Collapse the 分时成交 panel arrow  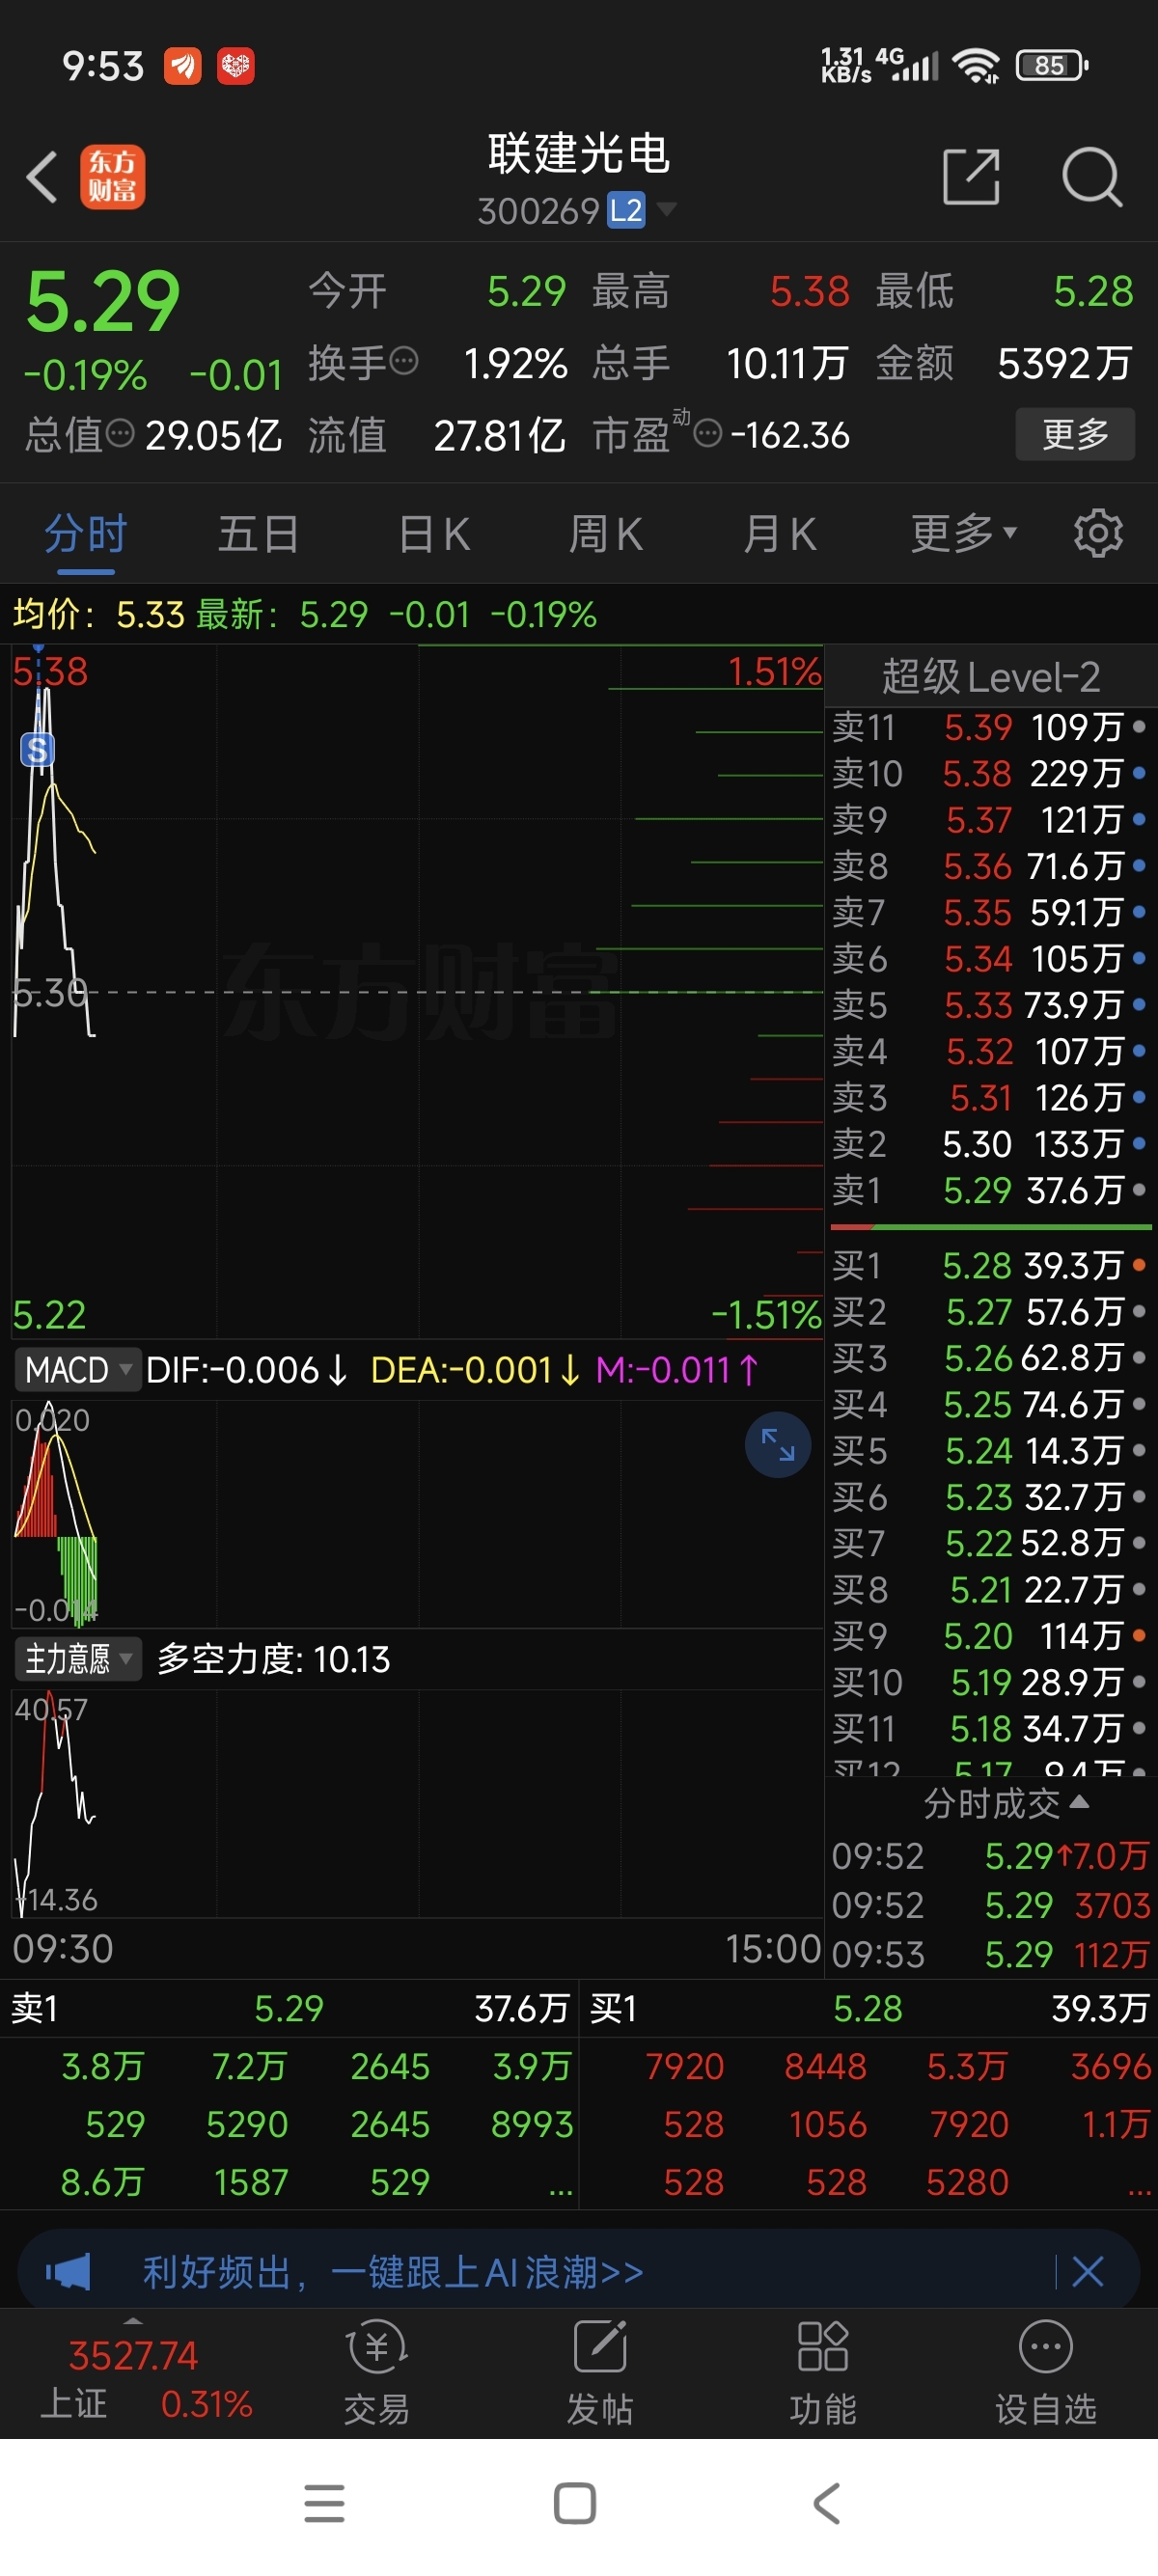[1080, 1801]
